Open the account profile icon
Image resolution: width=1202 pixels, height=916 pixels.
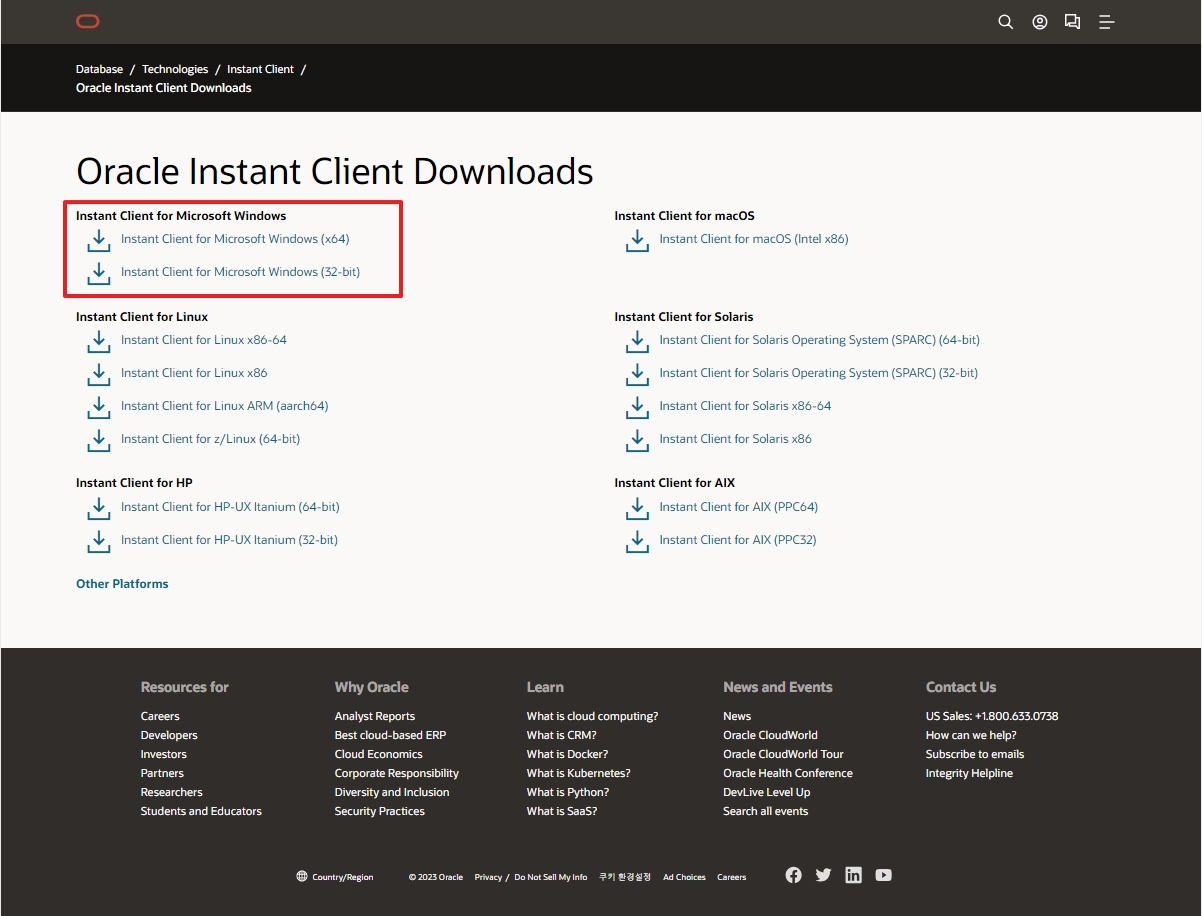1040,22
